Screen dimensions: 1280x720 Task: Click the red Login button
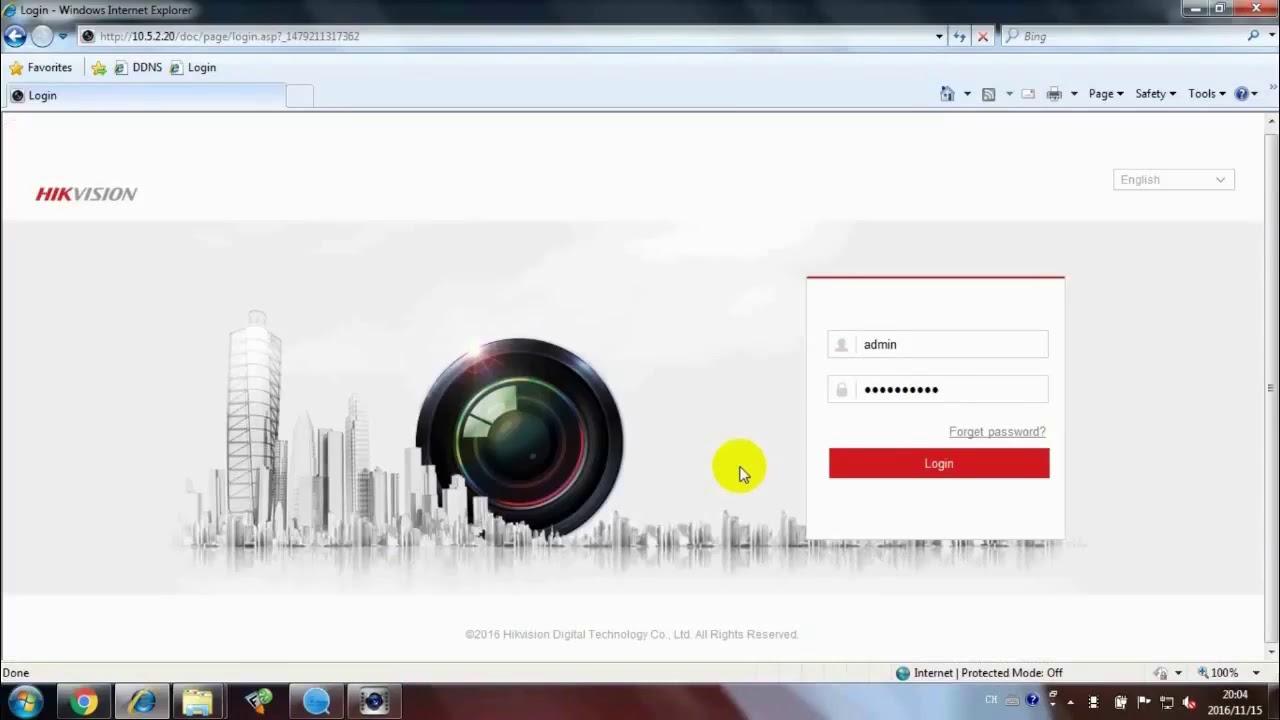(939, 463)
